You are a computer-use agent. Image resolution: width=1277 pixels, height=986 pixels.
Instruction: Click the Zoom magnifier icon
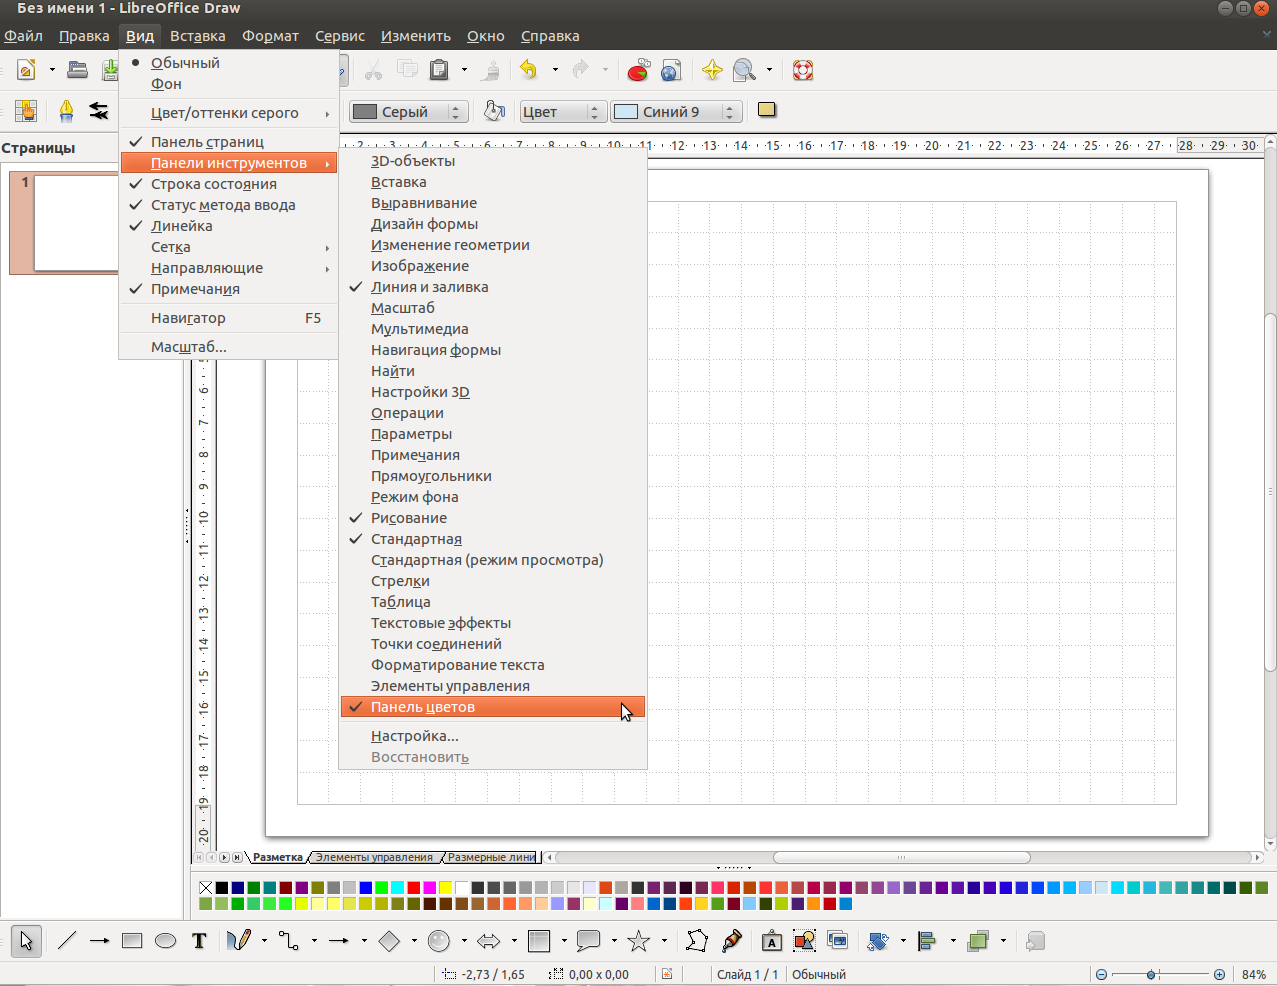click(744, 70)
